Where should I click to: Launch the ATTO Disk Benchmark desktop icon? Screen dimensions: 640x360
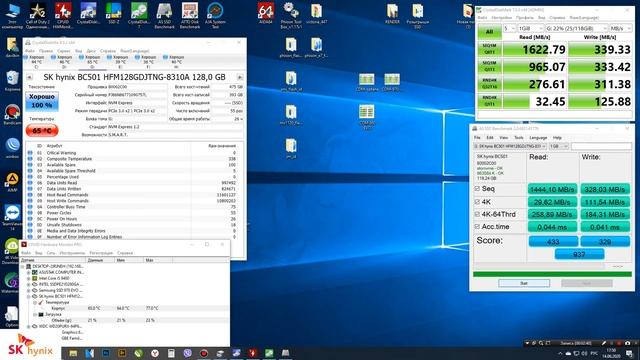[190, 15]
